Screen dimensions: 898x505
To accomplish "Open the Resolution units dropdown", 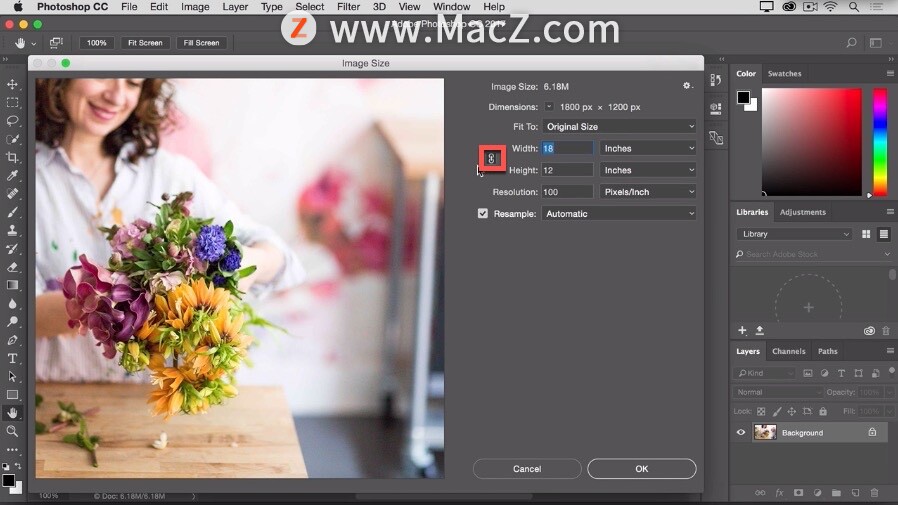I will pyautogui.click(x=648, y=192).
